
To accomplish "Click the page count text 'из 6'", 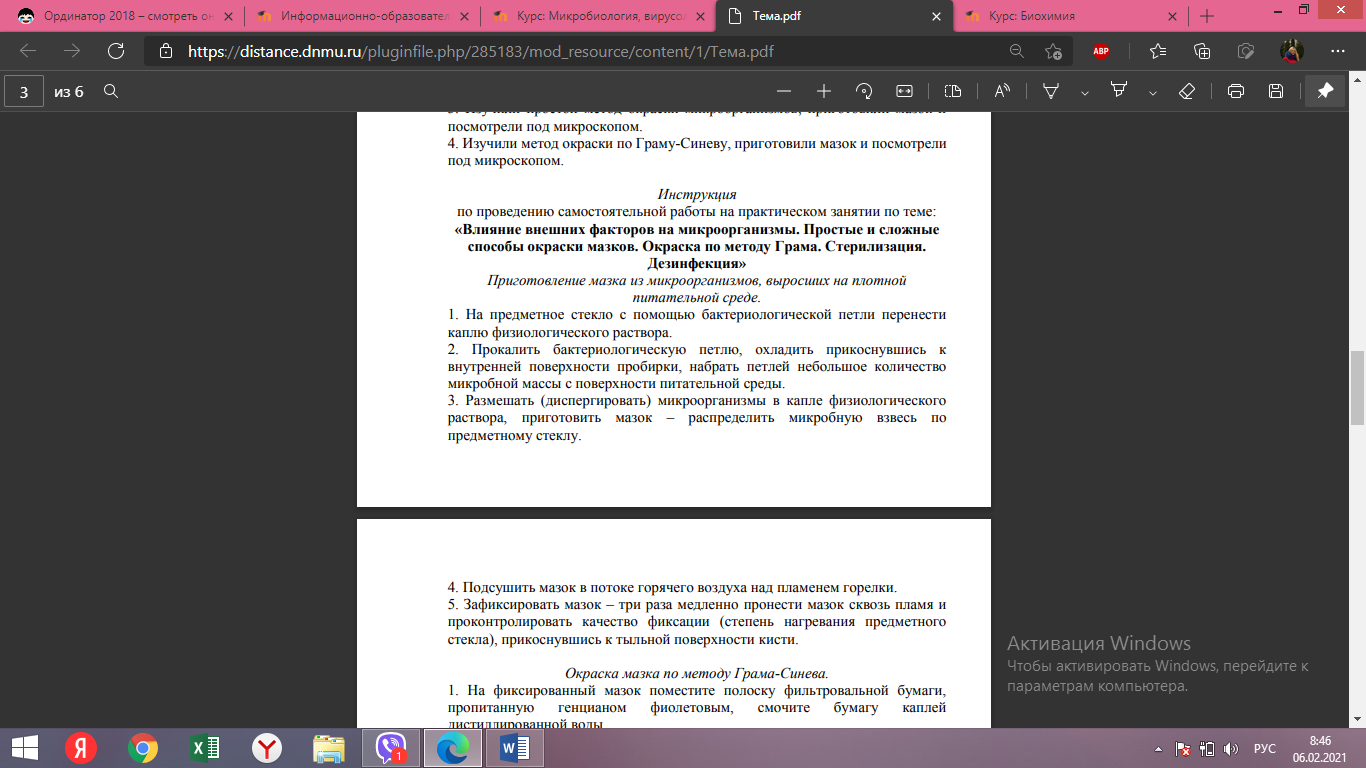I will pyautogui.click(x=69, y=91).
